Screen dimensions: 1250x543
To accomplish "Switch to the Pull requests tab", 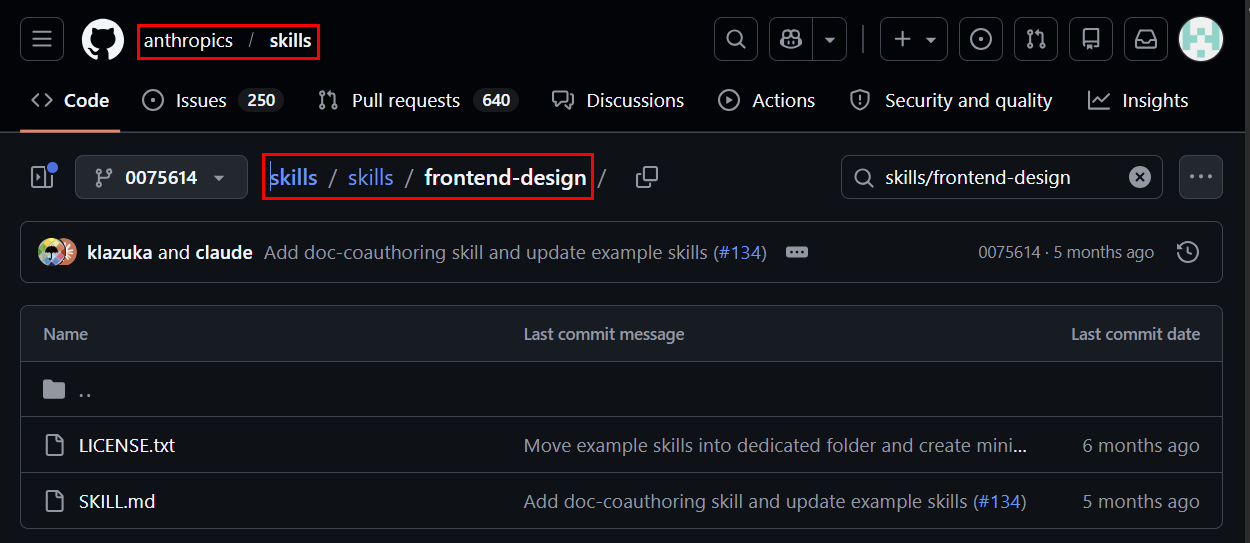I will tap(418, 100).
